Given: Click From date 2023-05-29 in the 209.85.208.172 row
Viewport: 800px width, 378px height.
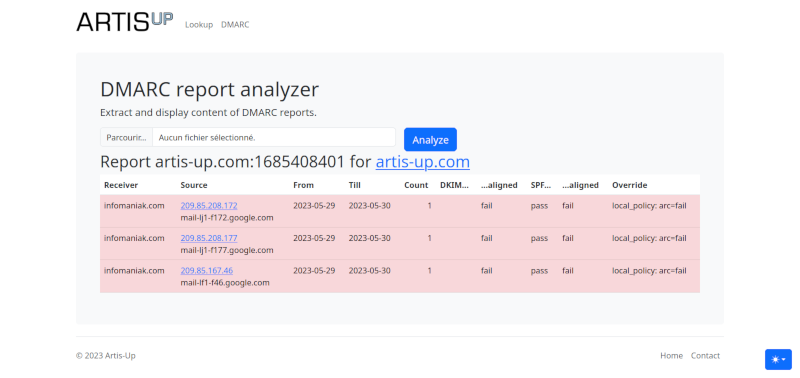Looking at the screenshot, I should [x=314, y=206].
